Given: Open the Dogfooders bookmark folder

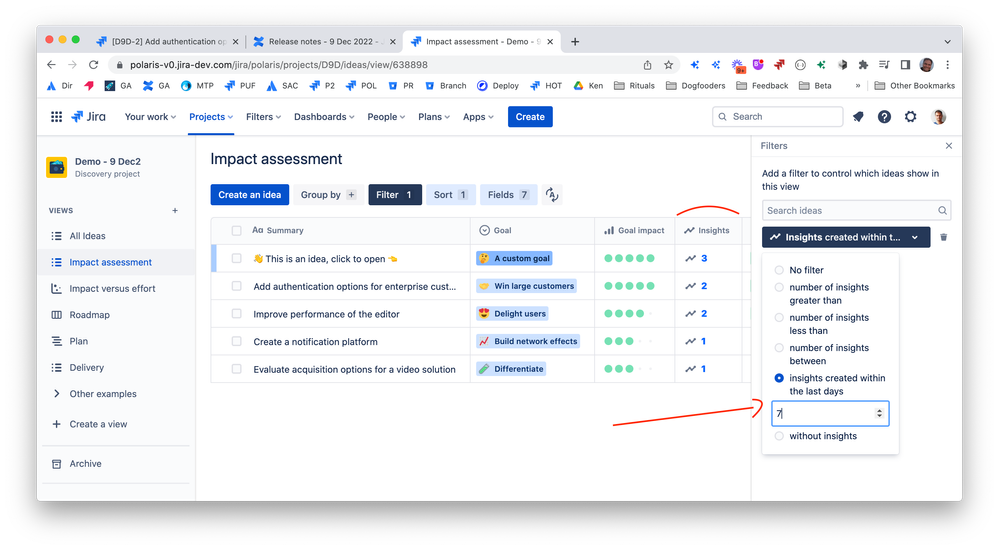Looking at the screenshot, I should click(695, 85).
